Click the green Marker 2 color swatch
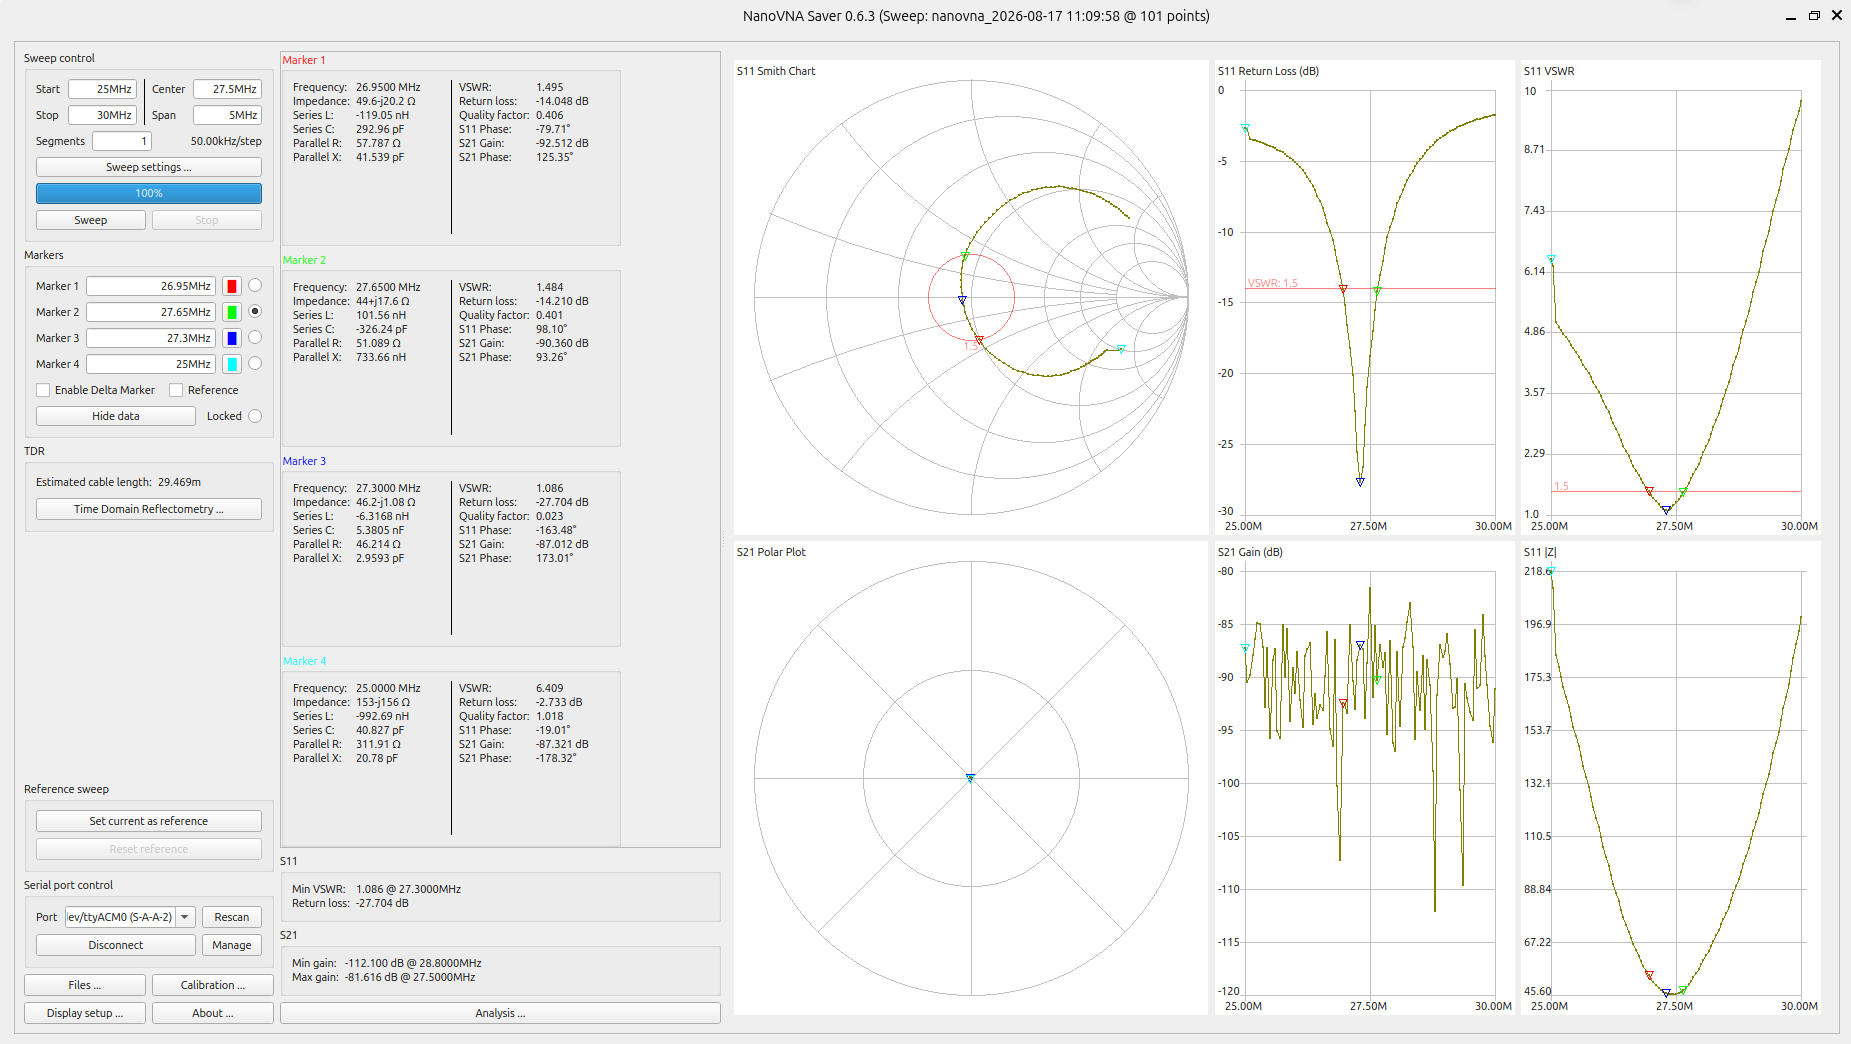 [x=232, y=312]
